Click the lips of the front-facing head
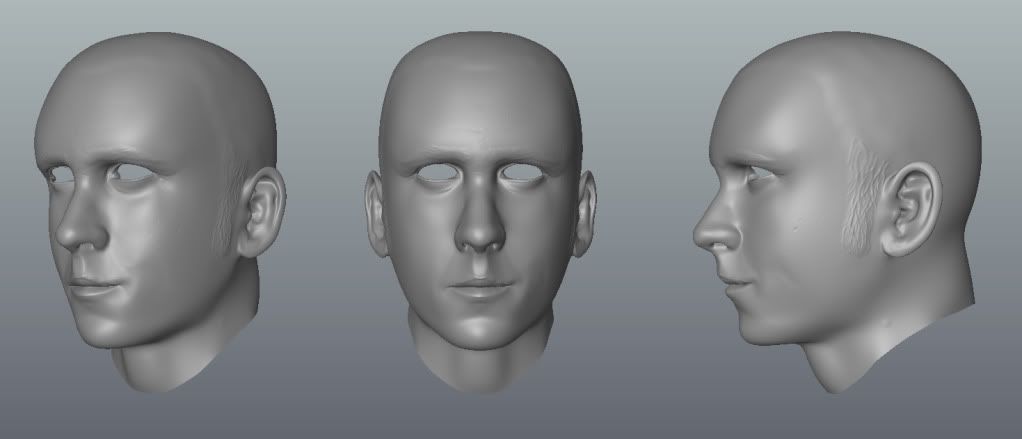Image resolution: width=1022 pixels, height=439 pixels. 480,286
